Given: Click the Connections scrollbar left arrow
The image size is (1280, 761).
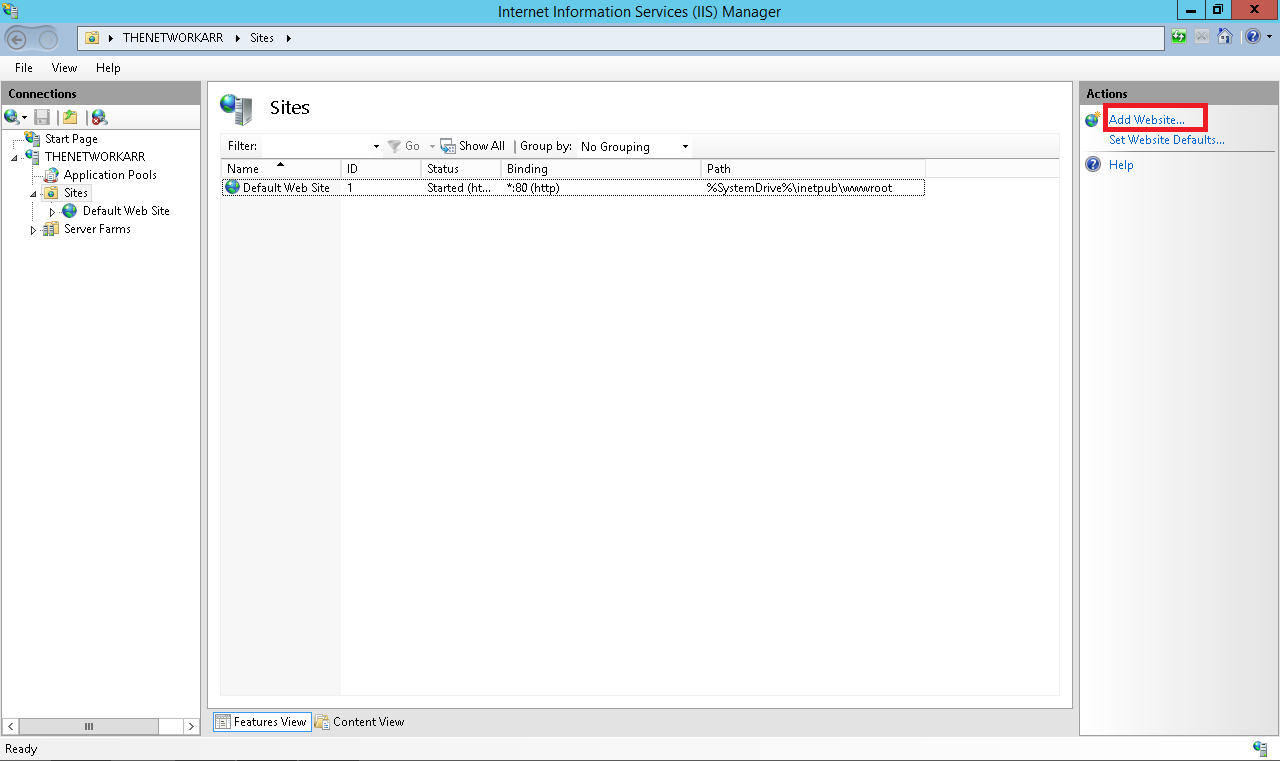Looking at the screenshot, I should (10, 727).
